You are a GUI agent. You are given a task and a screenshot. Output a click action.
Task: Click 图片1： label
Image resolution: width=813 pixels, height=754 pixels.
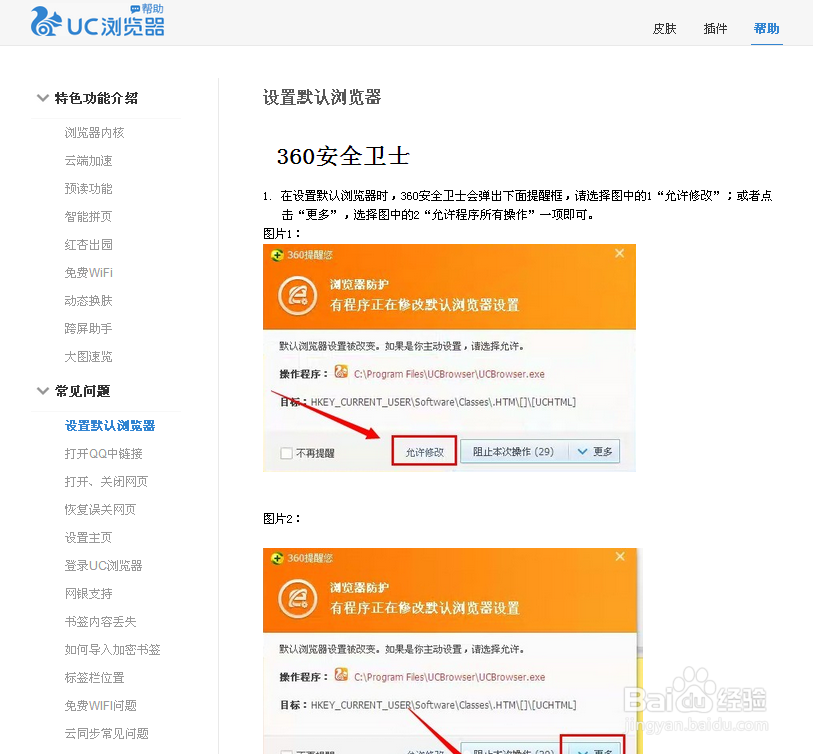(282, 233)
